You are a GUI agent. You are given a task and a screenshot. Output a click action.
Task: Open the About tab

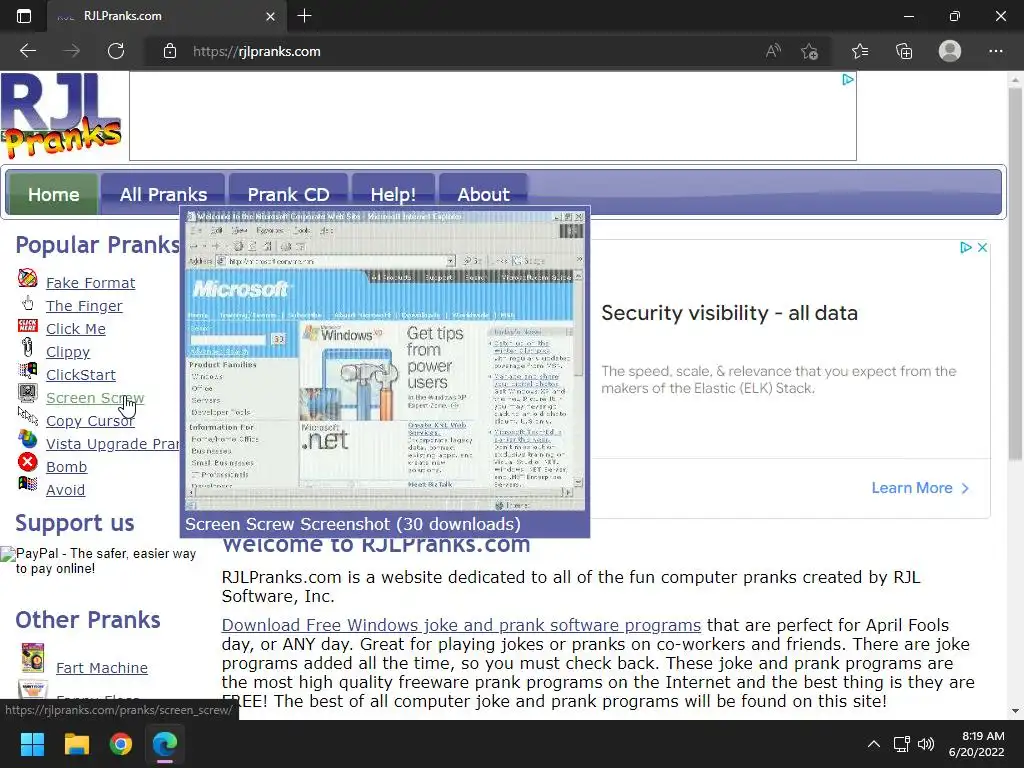(483, 194)
